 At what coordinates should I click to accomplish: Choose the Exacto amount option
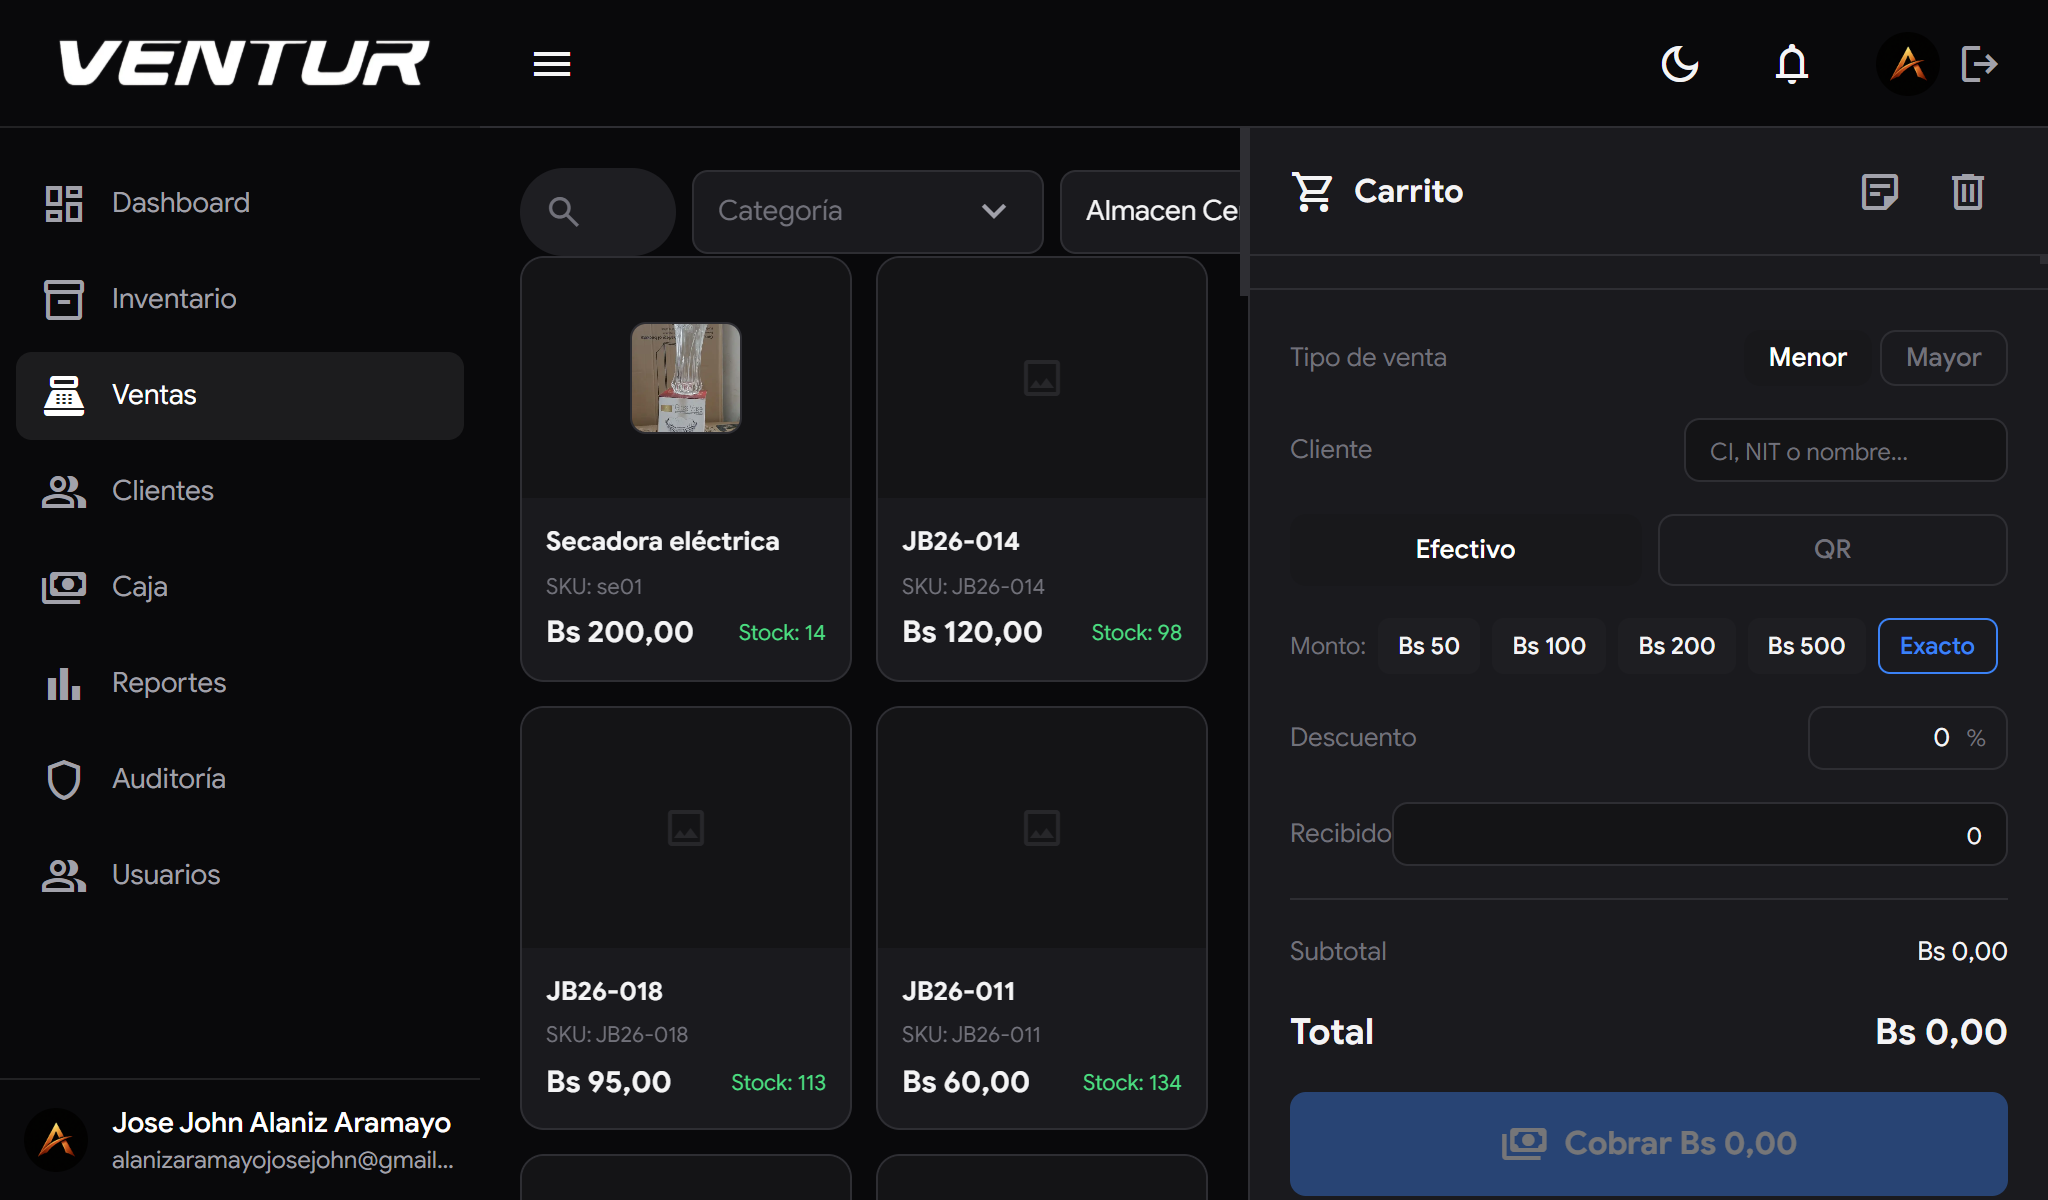pos(1937,645)
